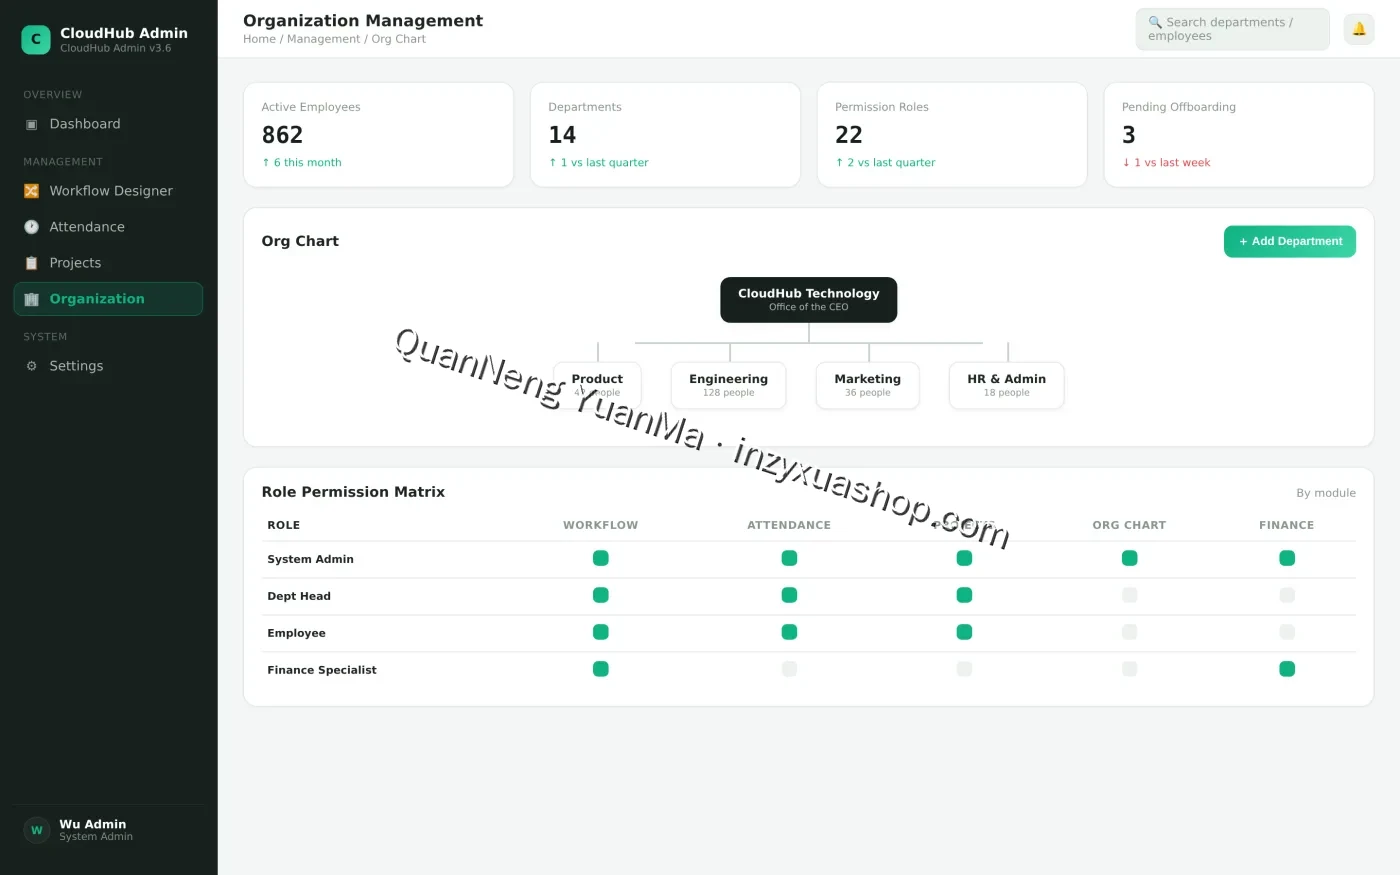Image resolution: width=1400 pixels, height=875 pixels.
Task: Open Workflow Designer in sidebar
Action: pyautogui.click(x=108, y=191)
